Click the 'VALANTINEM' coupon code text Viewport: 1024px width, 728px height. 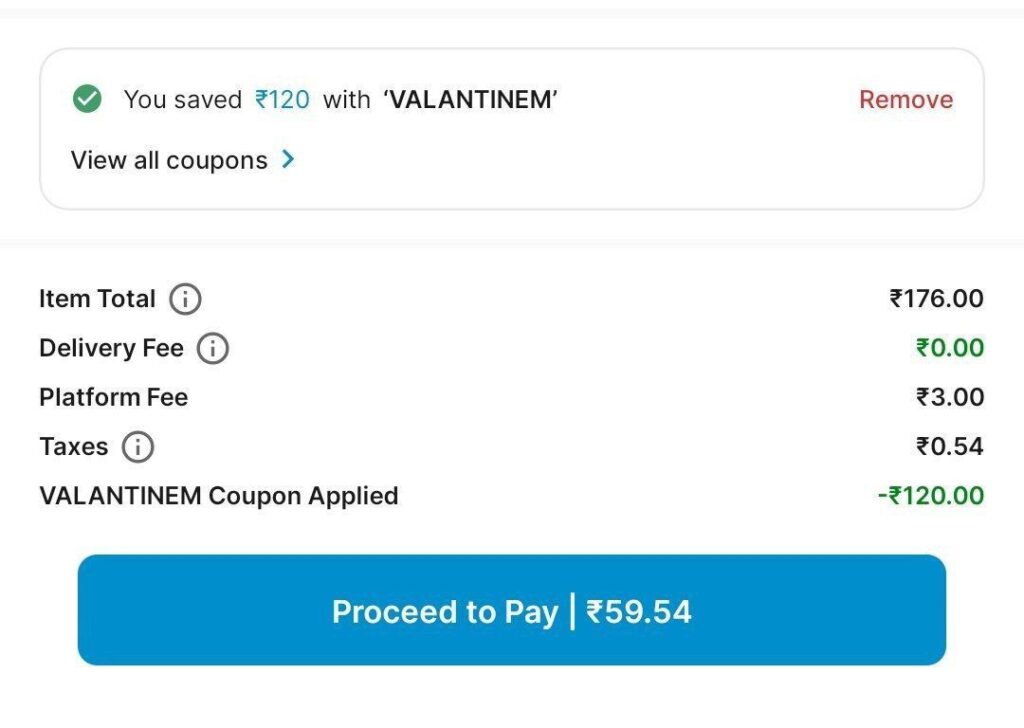click(470, 99)
